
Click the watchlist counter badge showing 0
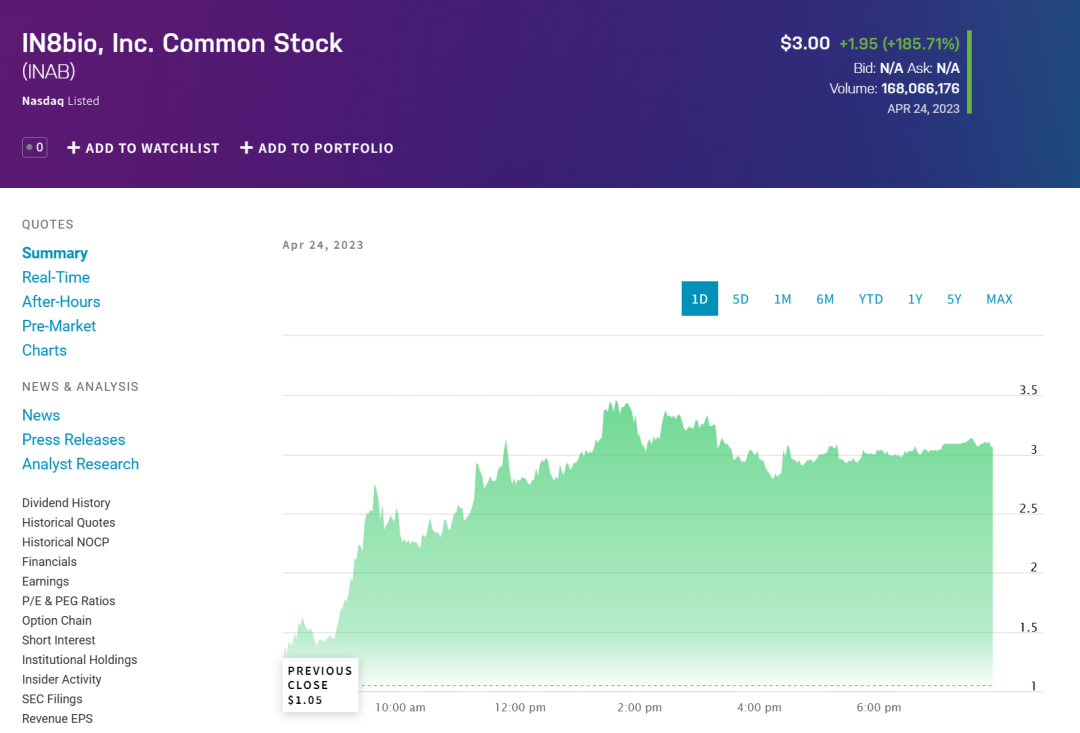point(34,146)
